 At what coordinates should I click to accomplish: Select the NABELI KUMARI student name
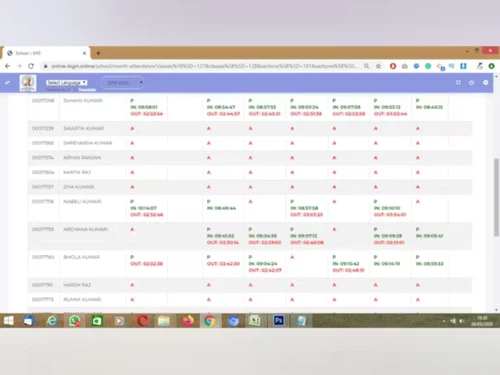pos(82,202)
